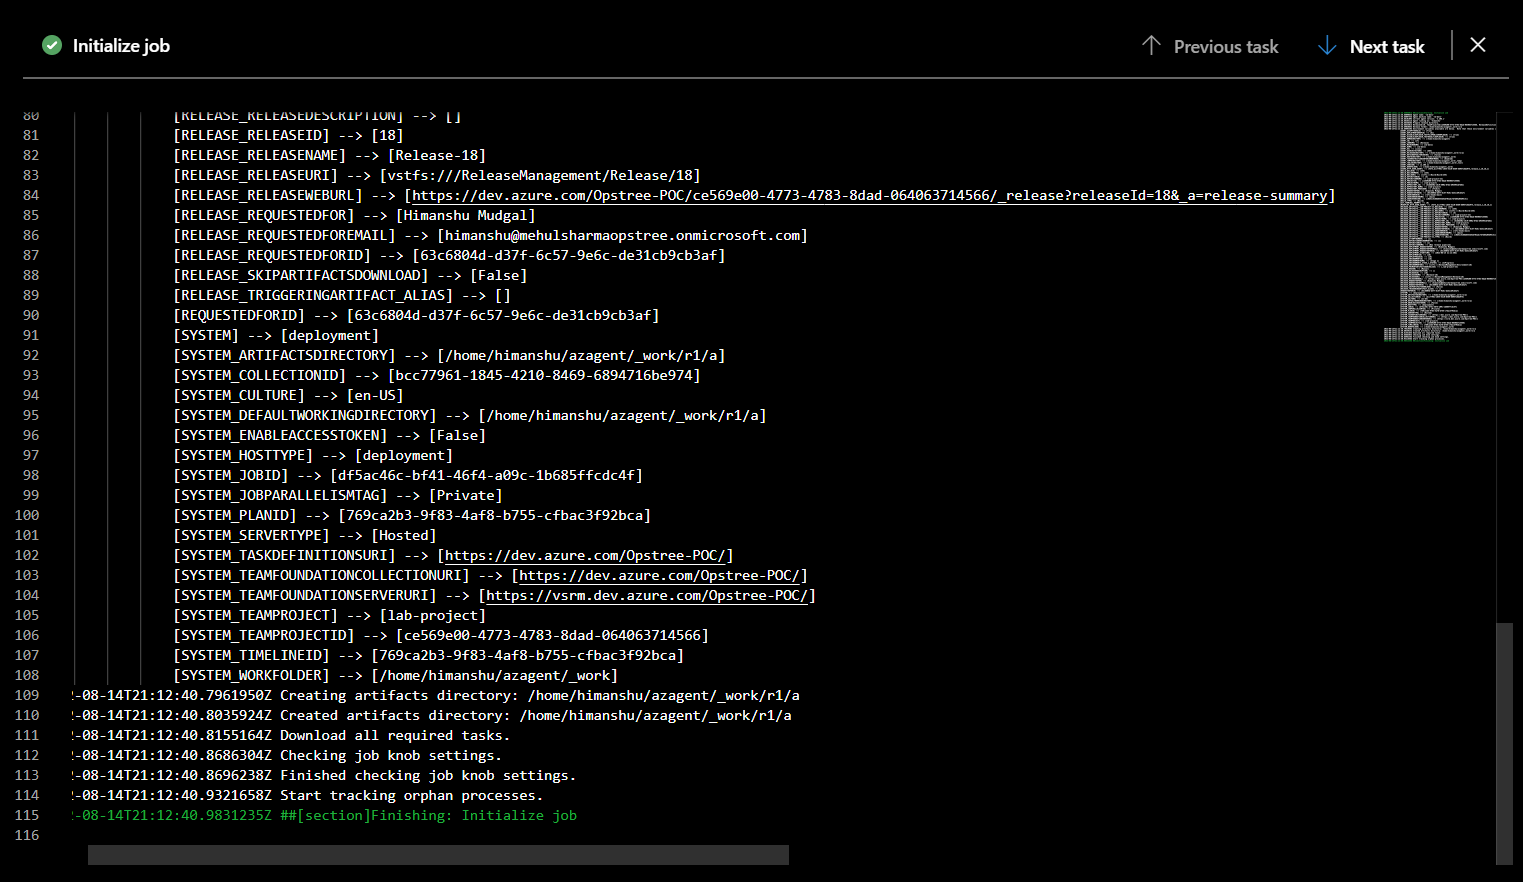Open the RELEASE_RELEASEWEBURL release-summary link
The height and width of the screenshot is (882, 1523).
pos(869,195)
